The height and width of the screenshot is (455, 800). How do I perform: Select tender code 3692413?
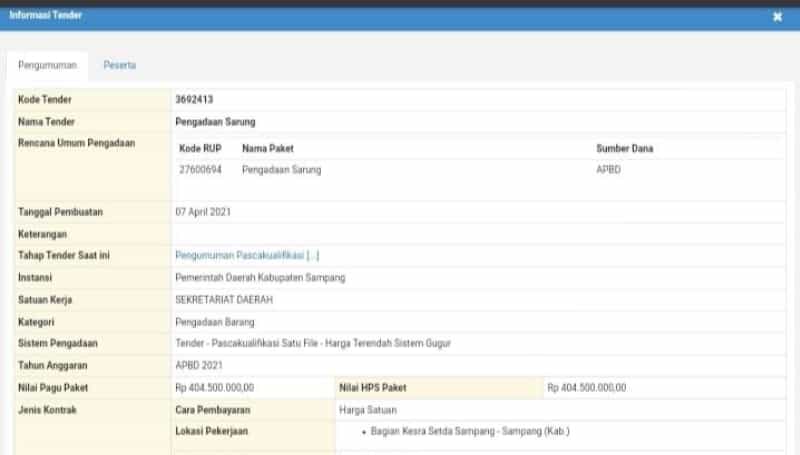point(194,99)
